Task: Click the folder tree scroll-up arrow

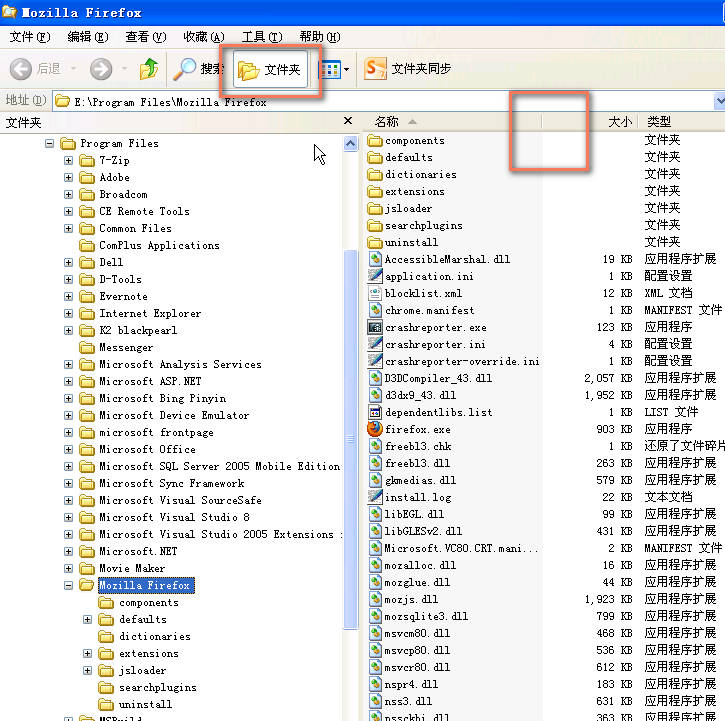Action: [350, 143]
